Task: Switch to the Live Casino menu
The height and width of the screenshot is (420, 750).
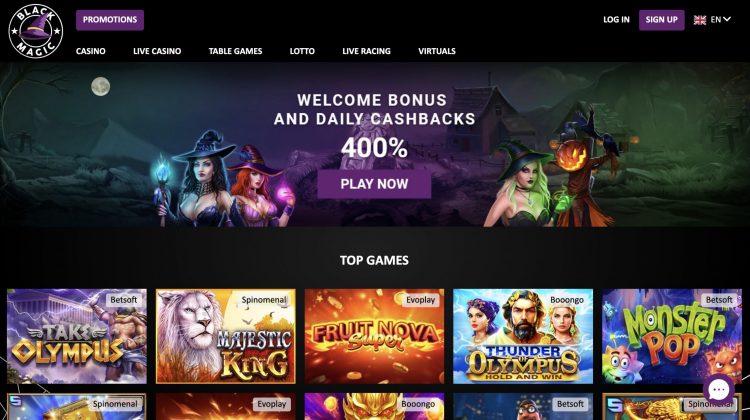Action: point(157,51)
